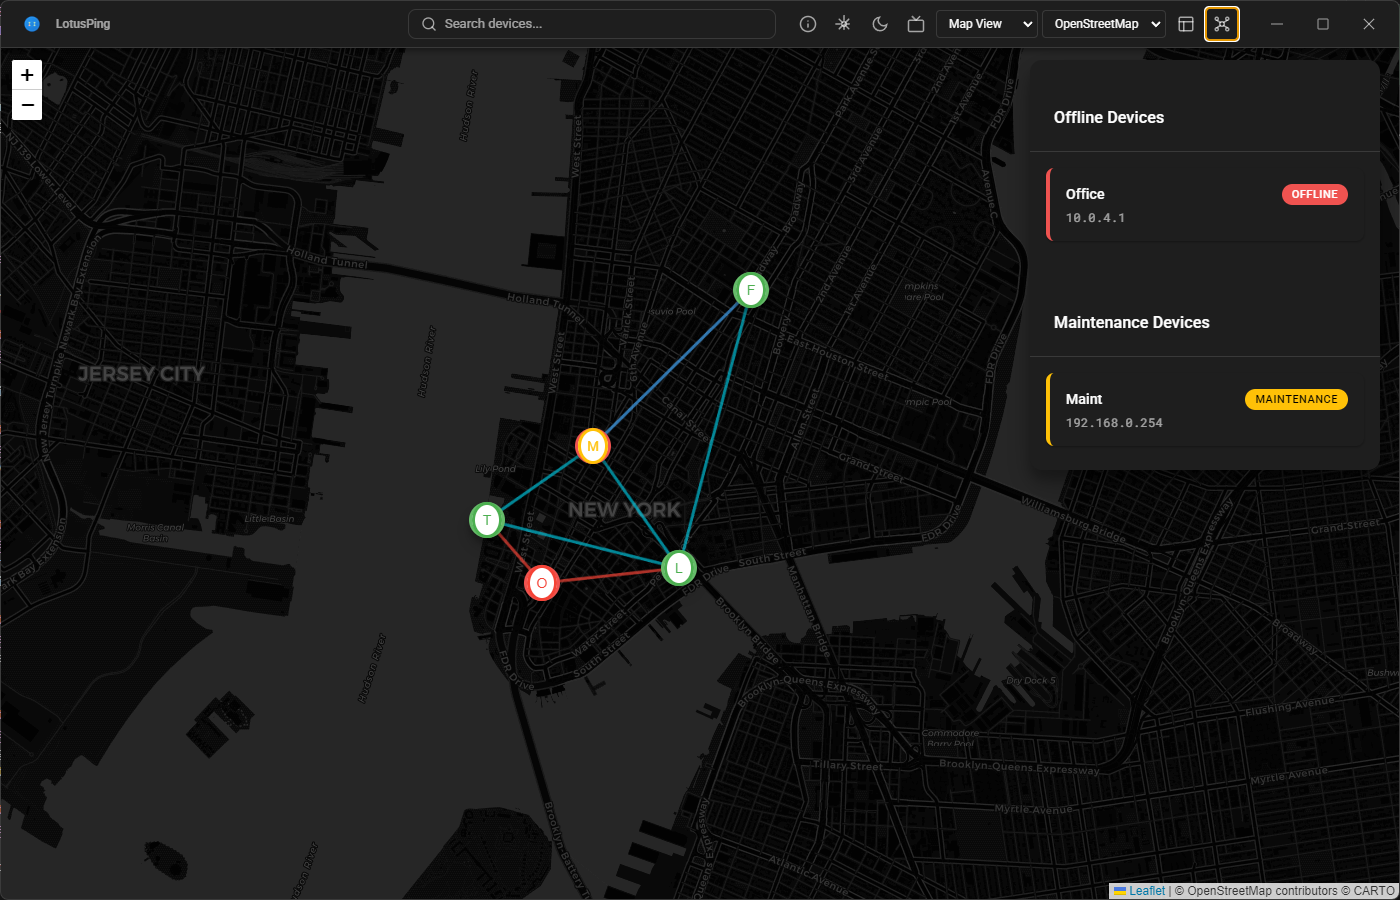Zoom in on the map
The image size is (1400, 900).
27,75
